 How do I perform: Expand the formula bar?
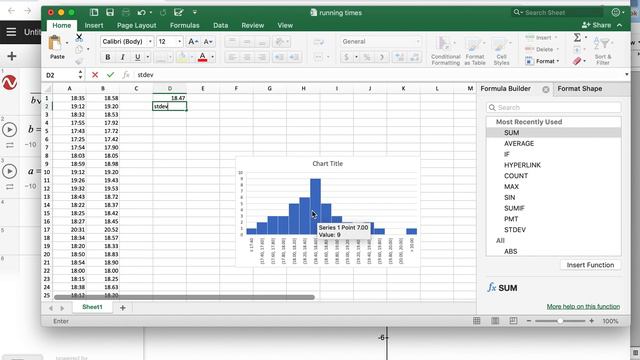[627, 75]
